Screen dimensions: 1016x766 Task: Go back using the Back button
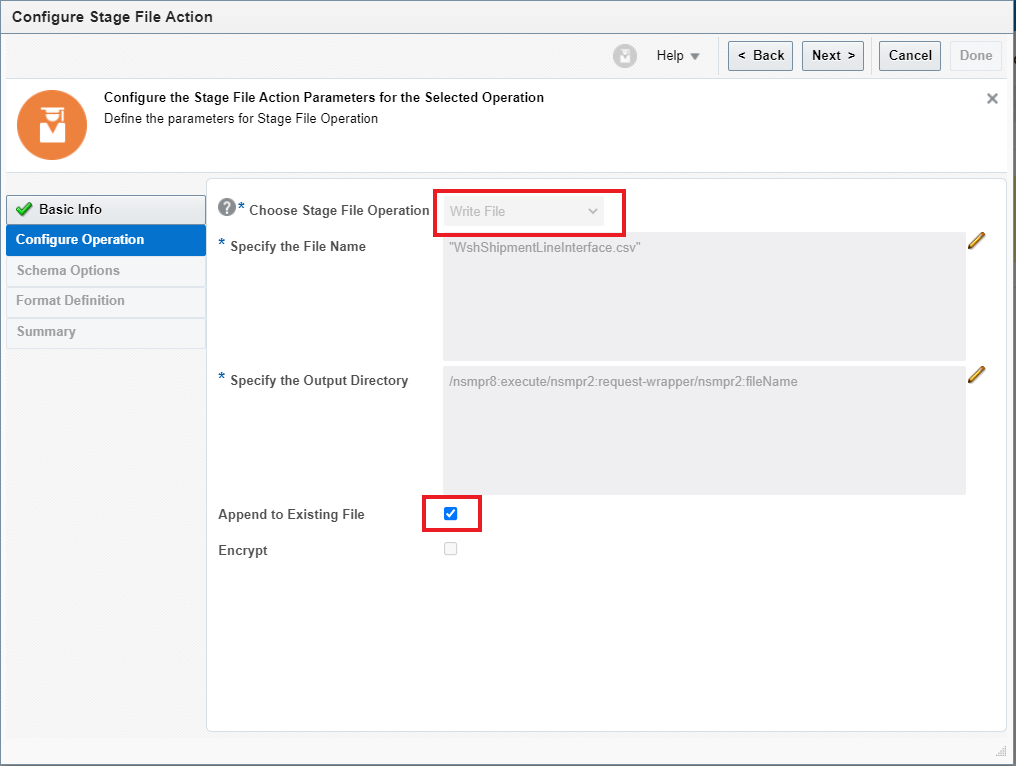point(760,56)
